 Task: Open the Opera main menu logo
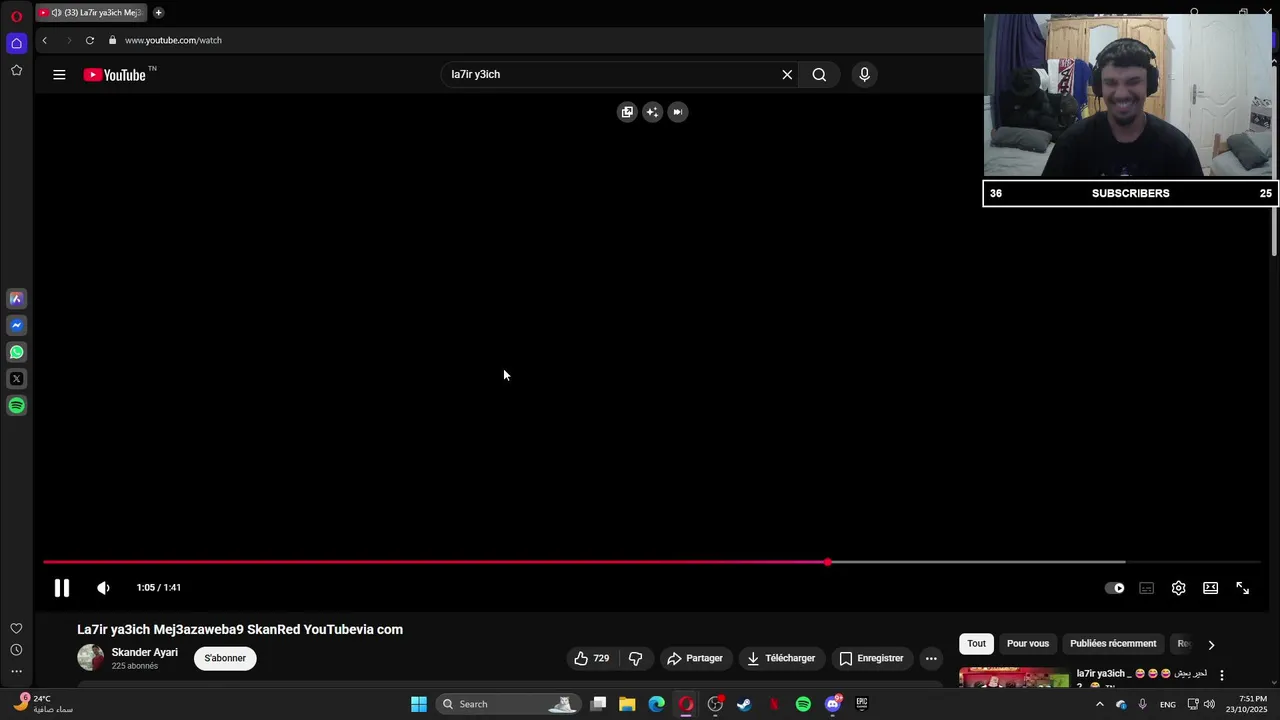pyautogui.click(x=16, y=16)
